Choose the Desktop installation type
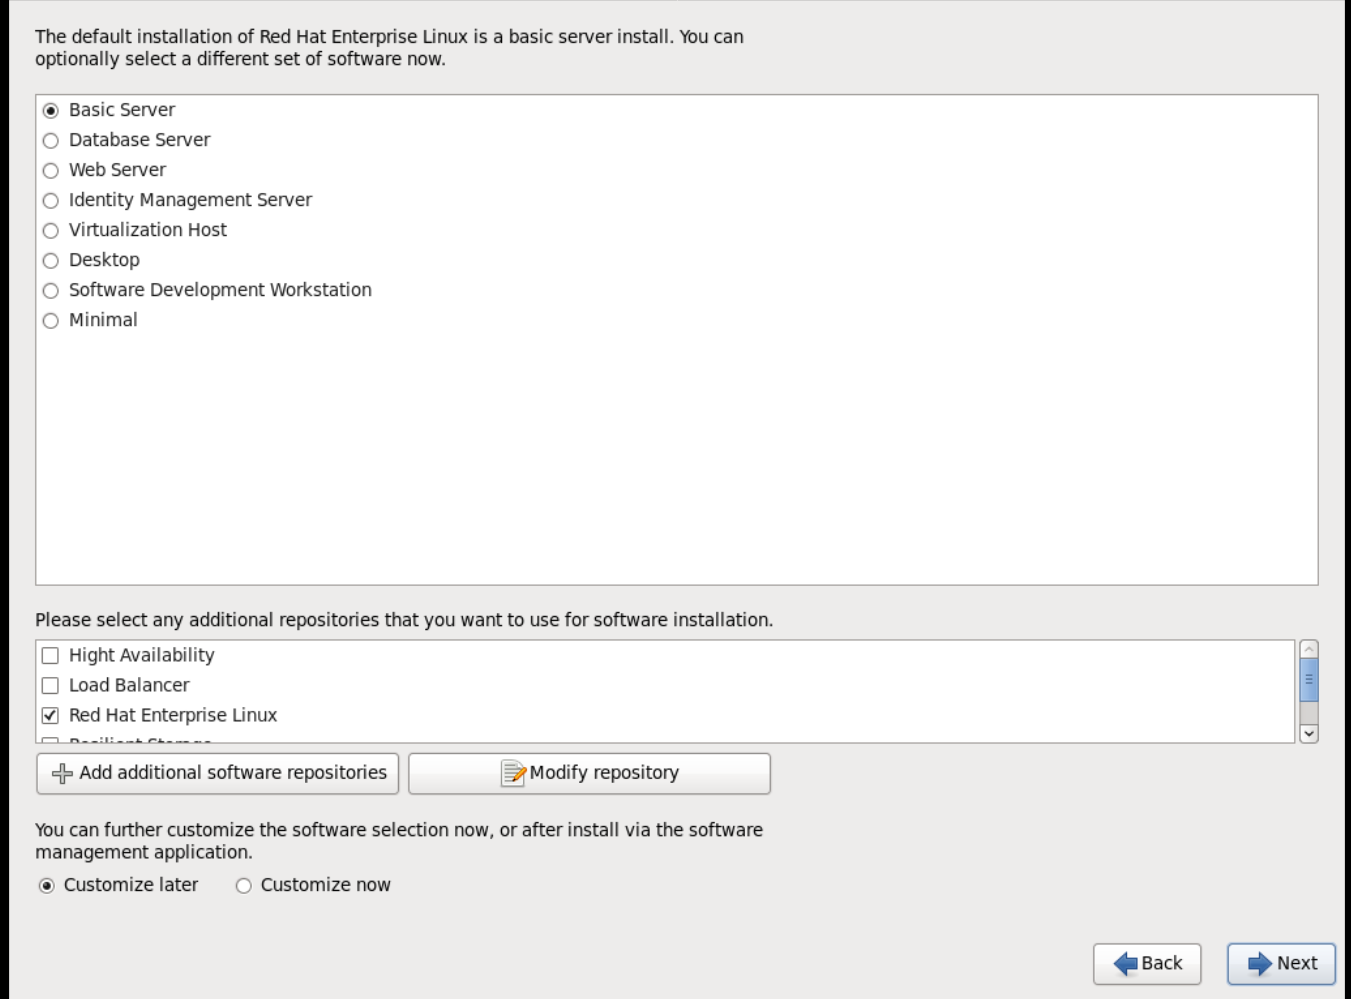 (x=51, y=261)
